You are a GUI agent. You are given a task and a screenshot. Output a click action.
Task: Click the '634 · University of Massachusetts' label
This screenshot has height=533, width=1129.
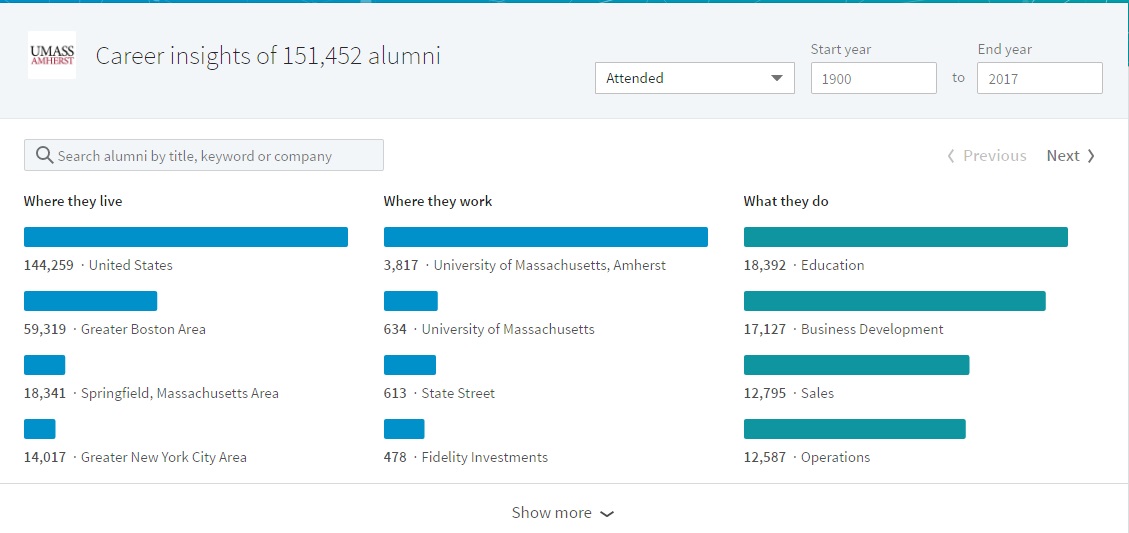(x=489, y=329)
